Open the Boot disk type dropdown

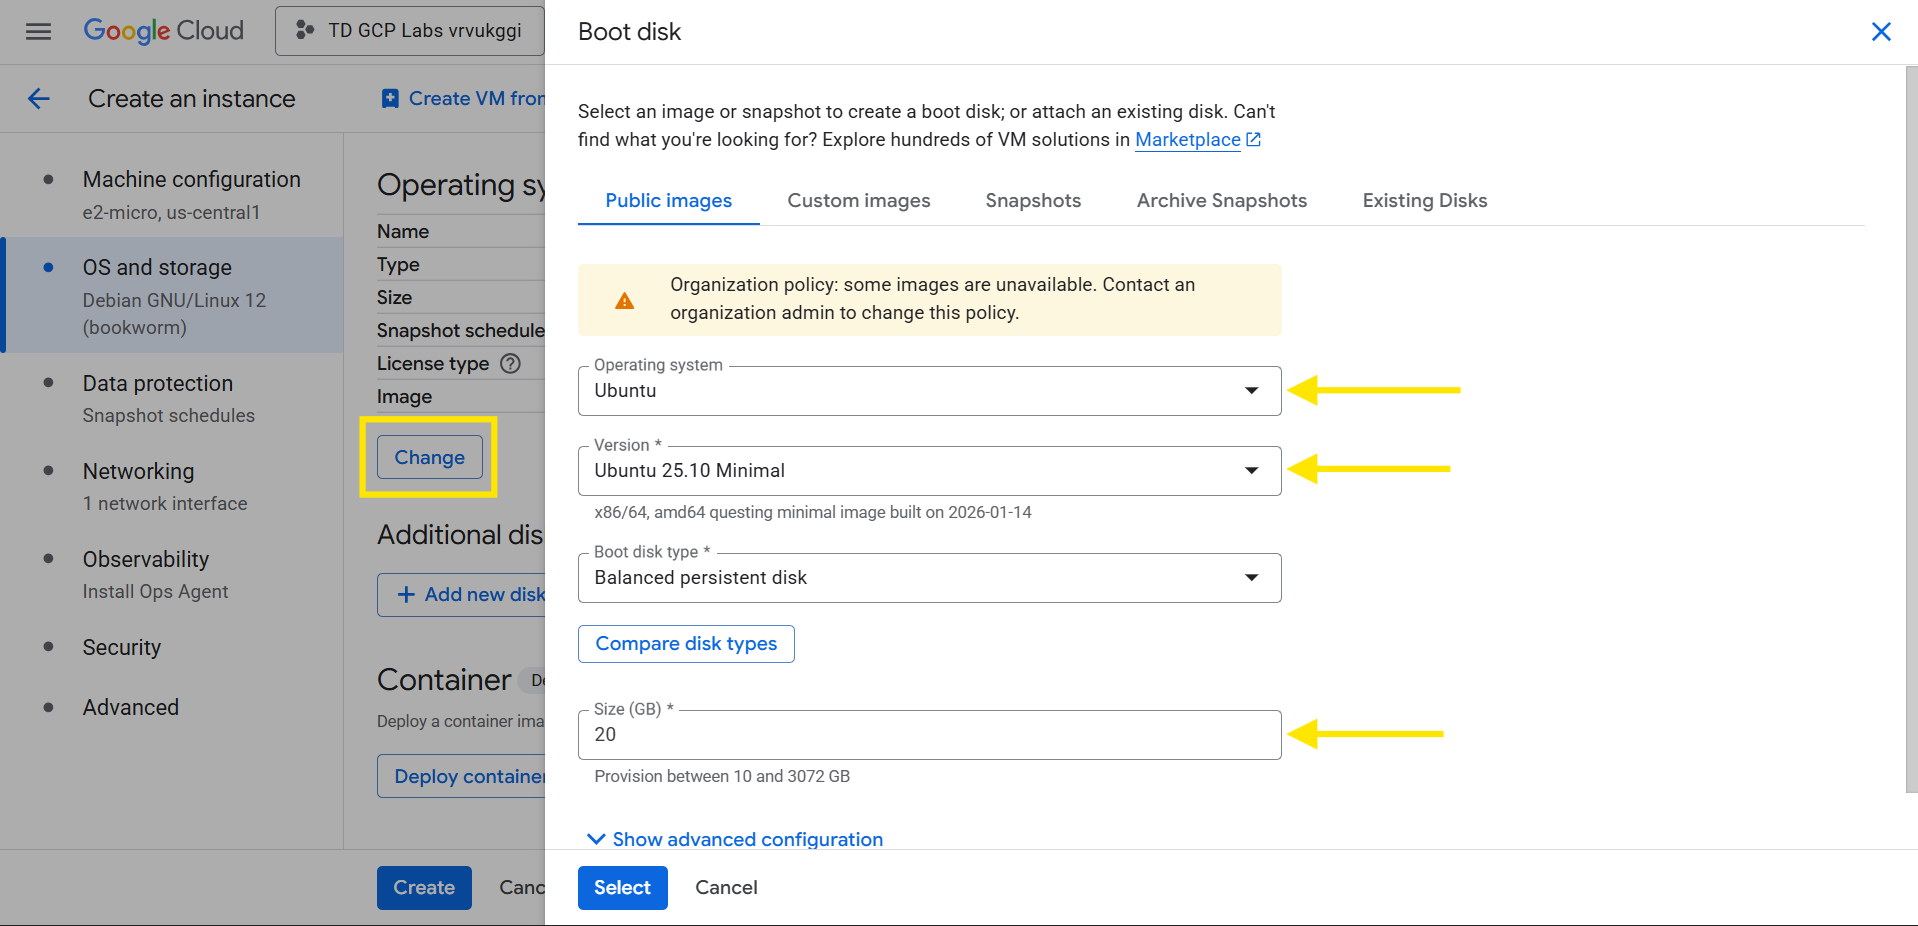point(928,578)
